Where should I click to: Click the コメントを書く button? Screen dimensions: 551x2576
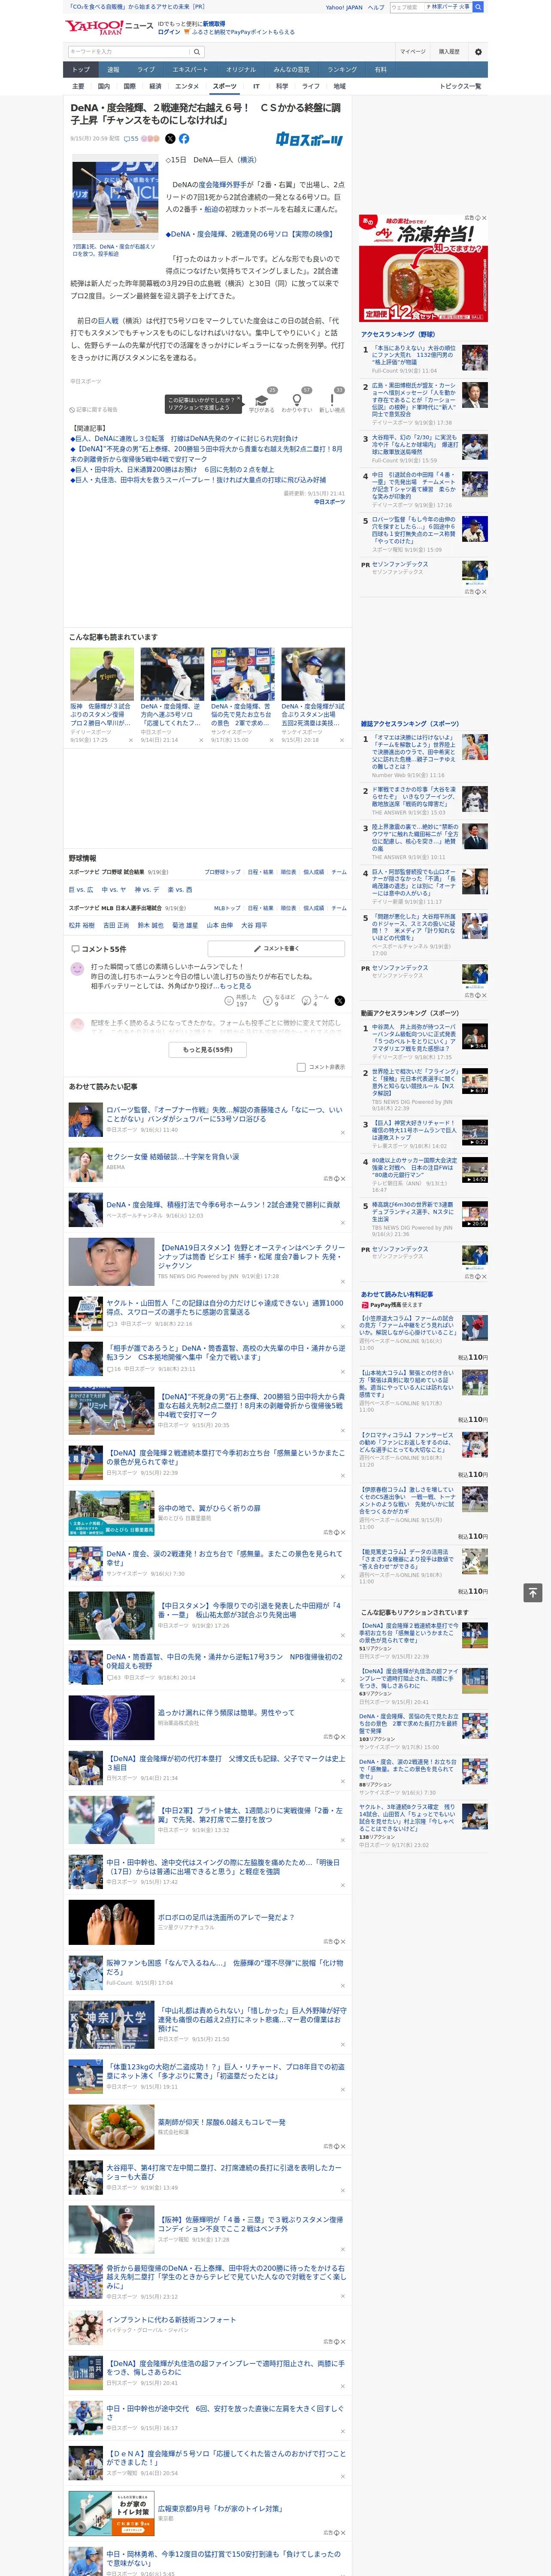pos(277,948)
